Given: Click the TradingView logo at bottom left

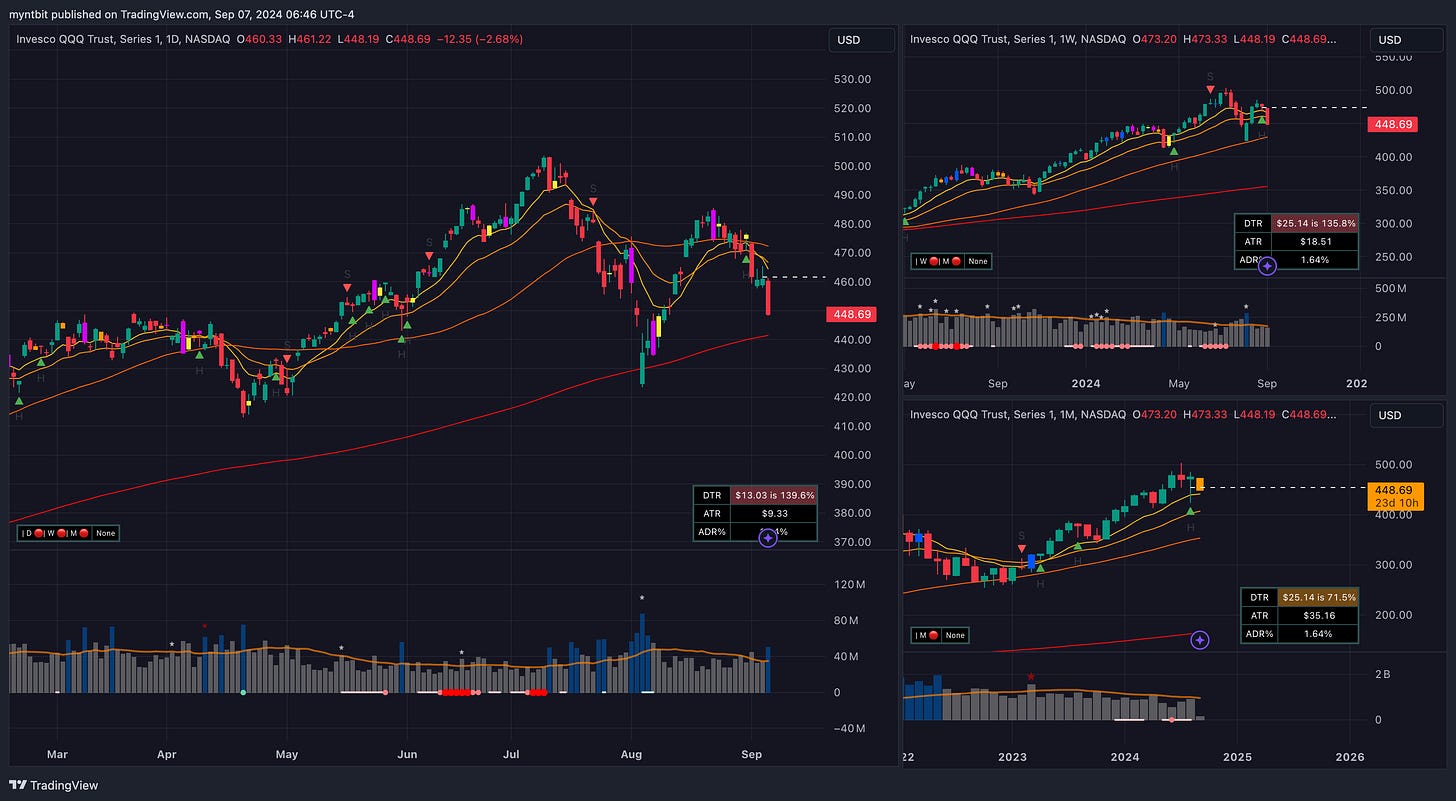Looking at the screenshot, I should click(55, 785).
